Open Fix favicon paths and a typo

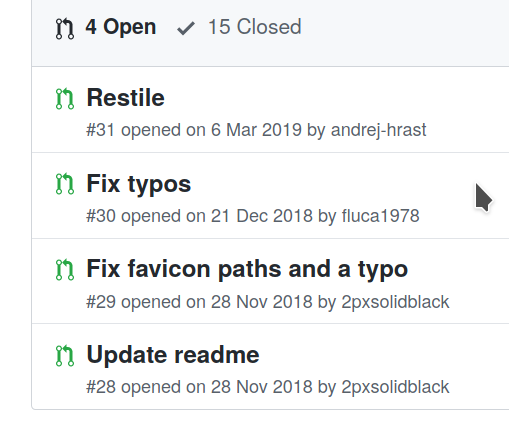tap(247, 269)
